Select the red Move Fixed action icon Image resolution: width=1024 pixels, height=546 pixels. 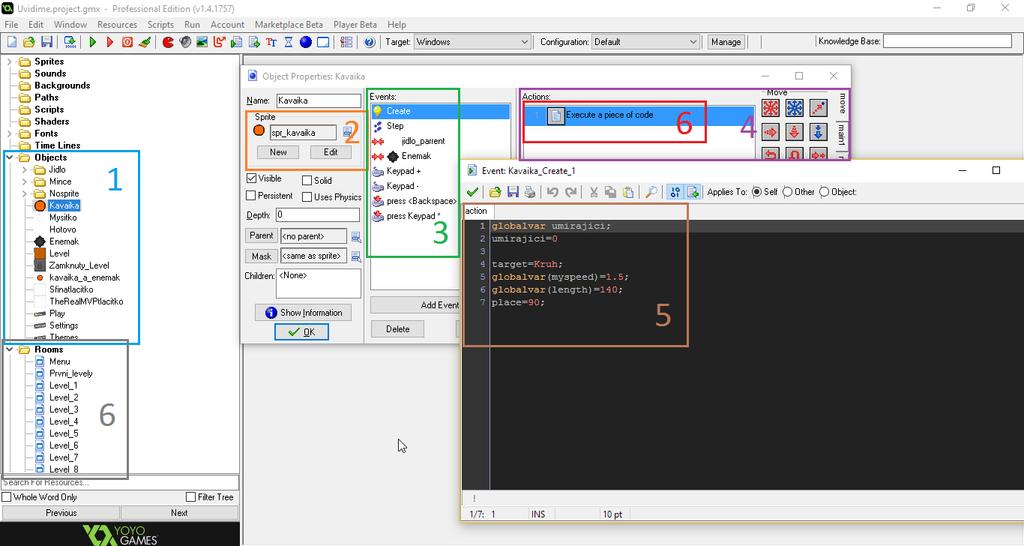pos(771,108)
